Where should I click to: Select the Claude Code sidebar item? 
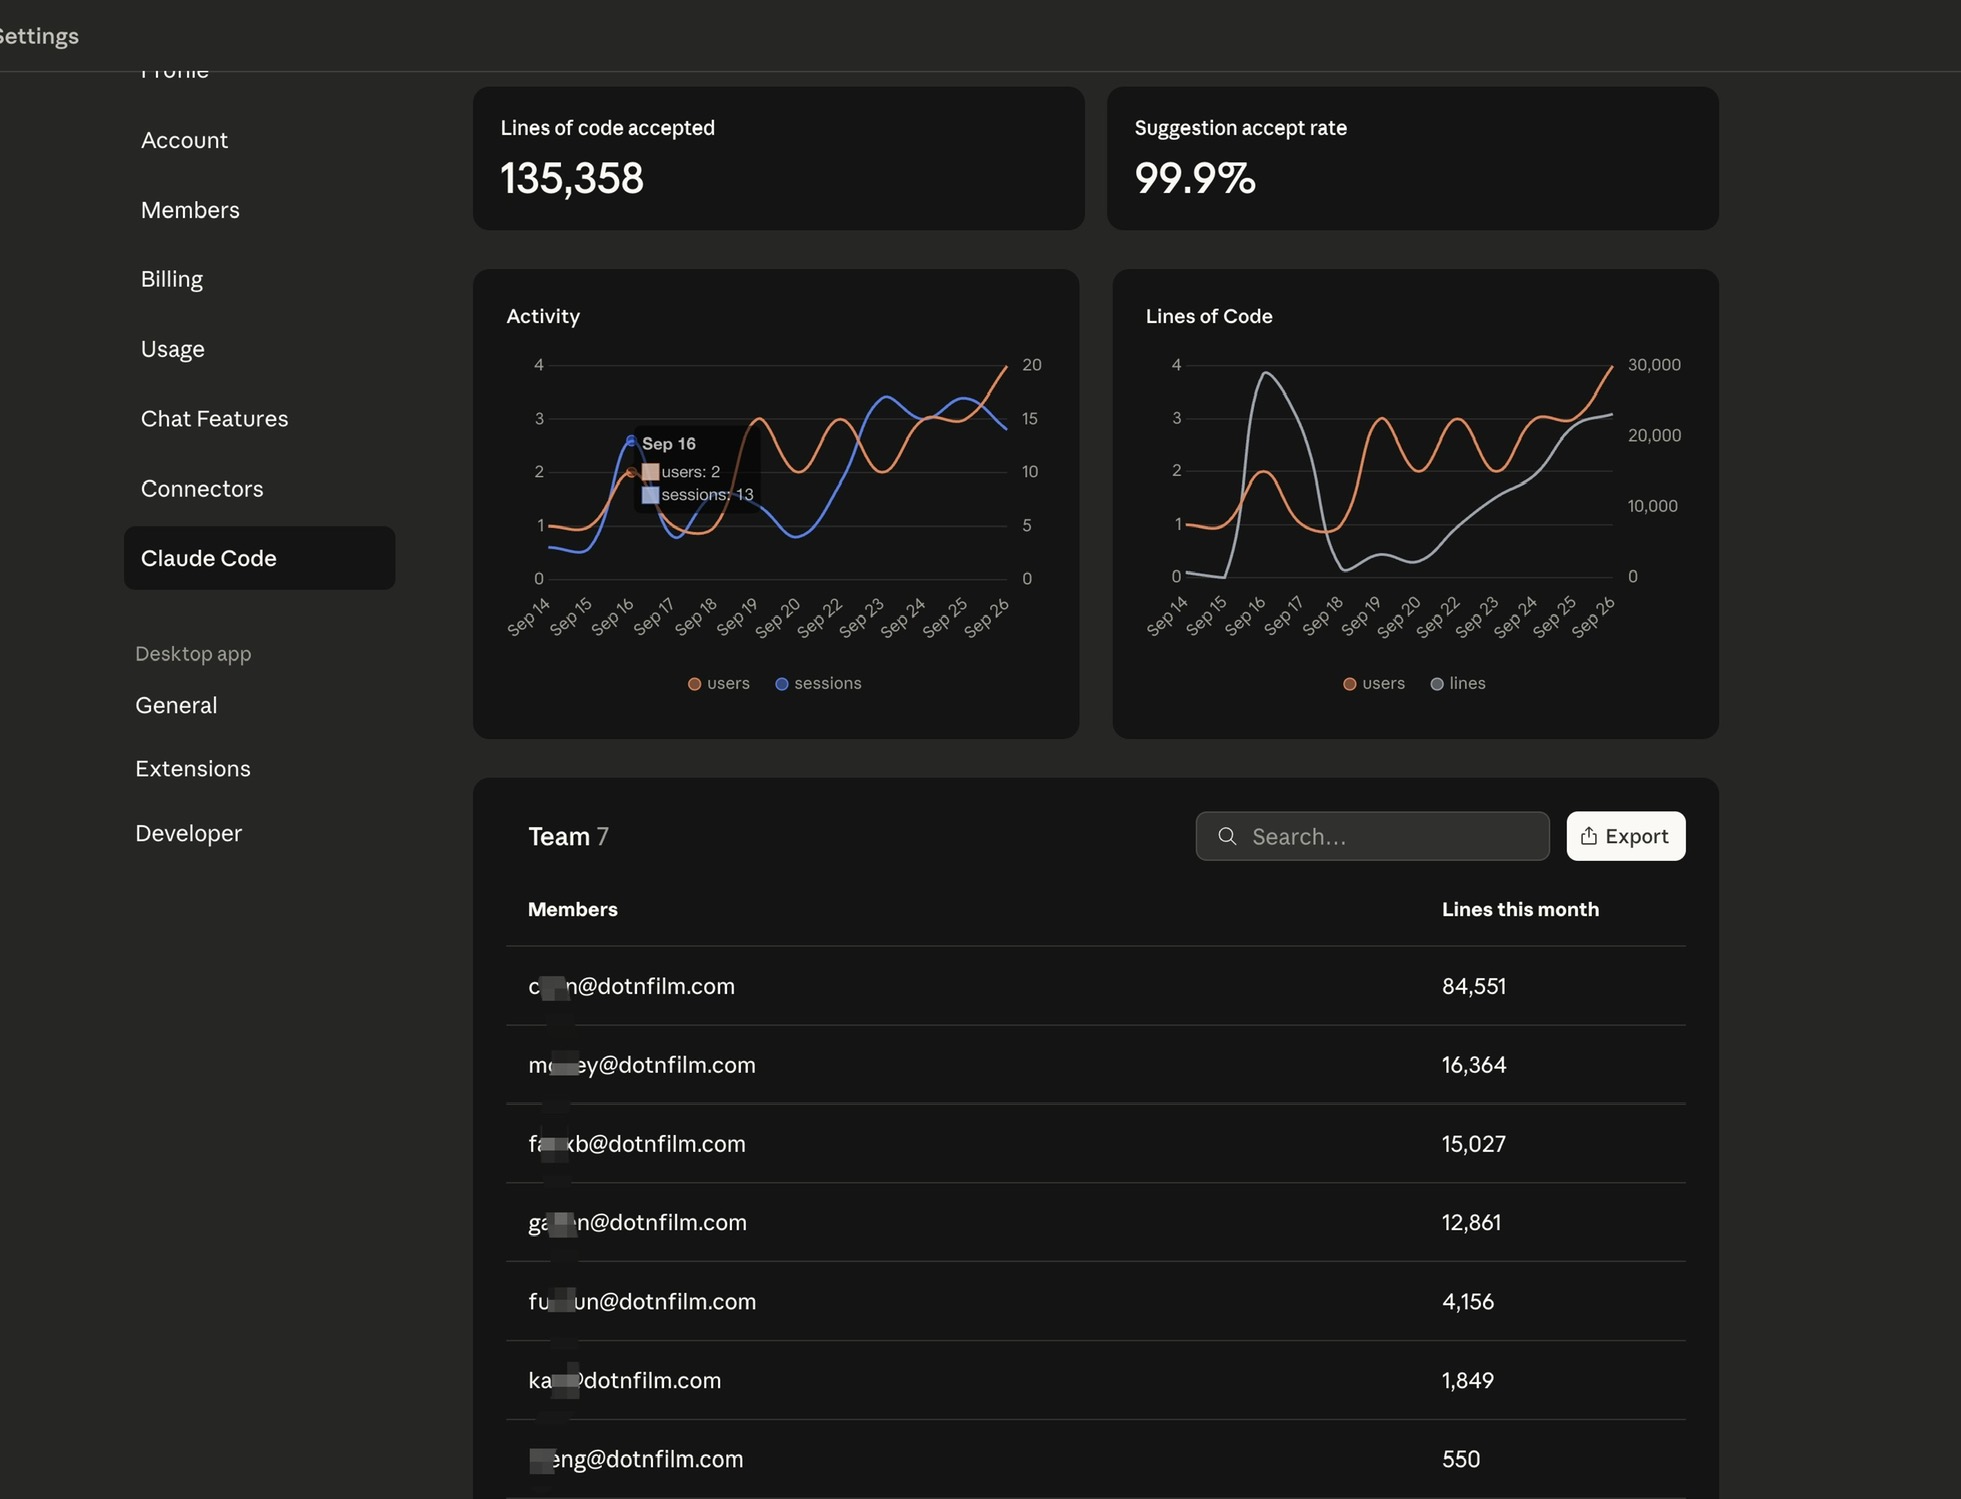pyautogui.click(x=259, y=558)
